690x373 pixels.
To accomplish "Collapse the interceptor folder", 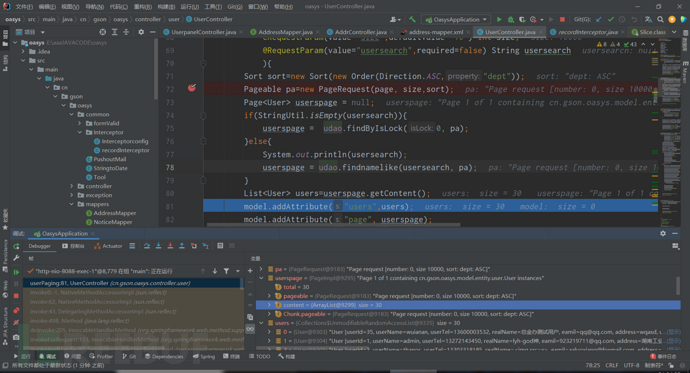I will pyautogui.click(x=80, y=132).
